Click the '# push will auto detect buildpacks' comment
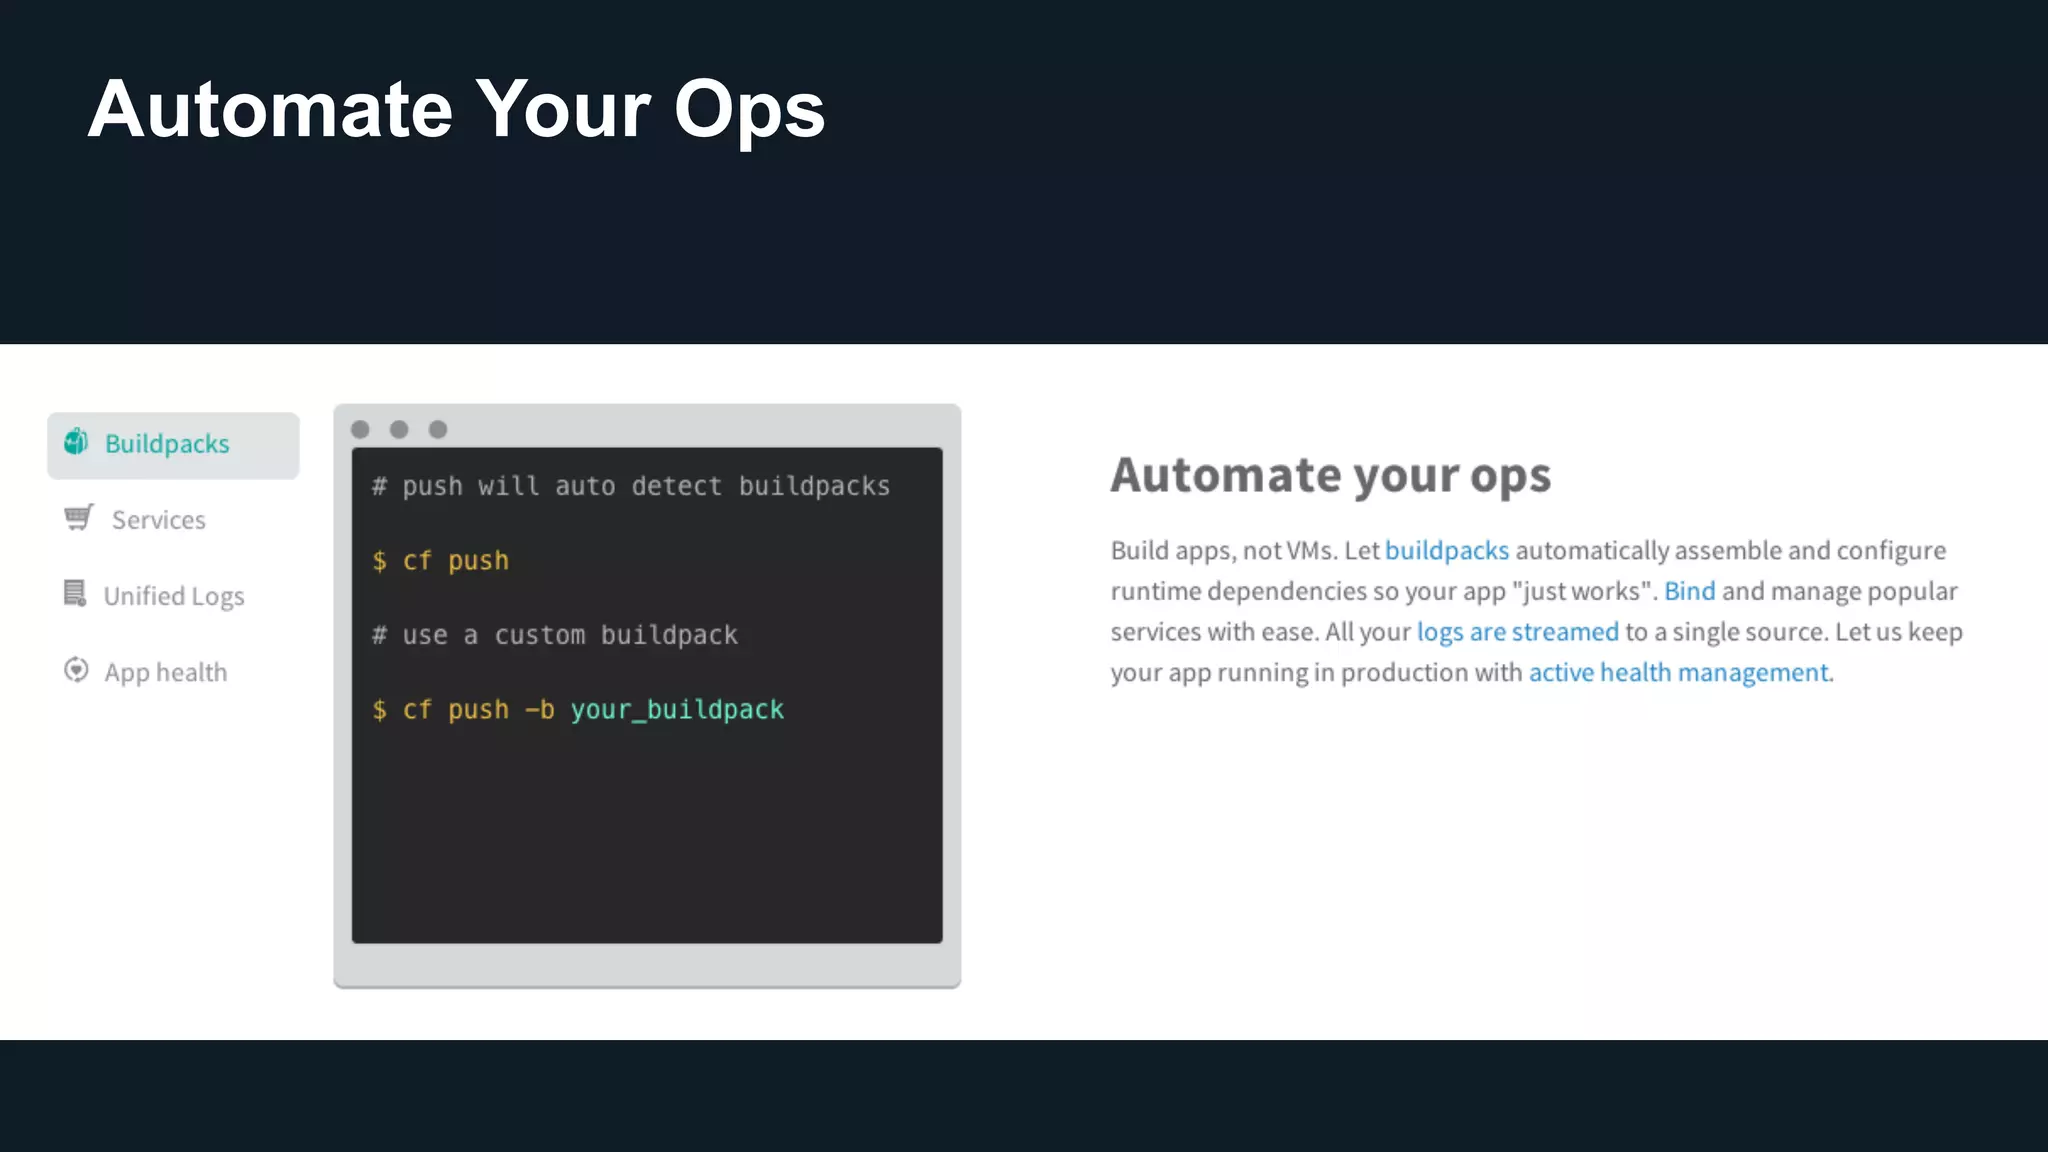Image resolution: width=2048 pixels, height=1152 pixels. pyautogui.click(x=630, y=486)
